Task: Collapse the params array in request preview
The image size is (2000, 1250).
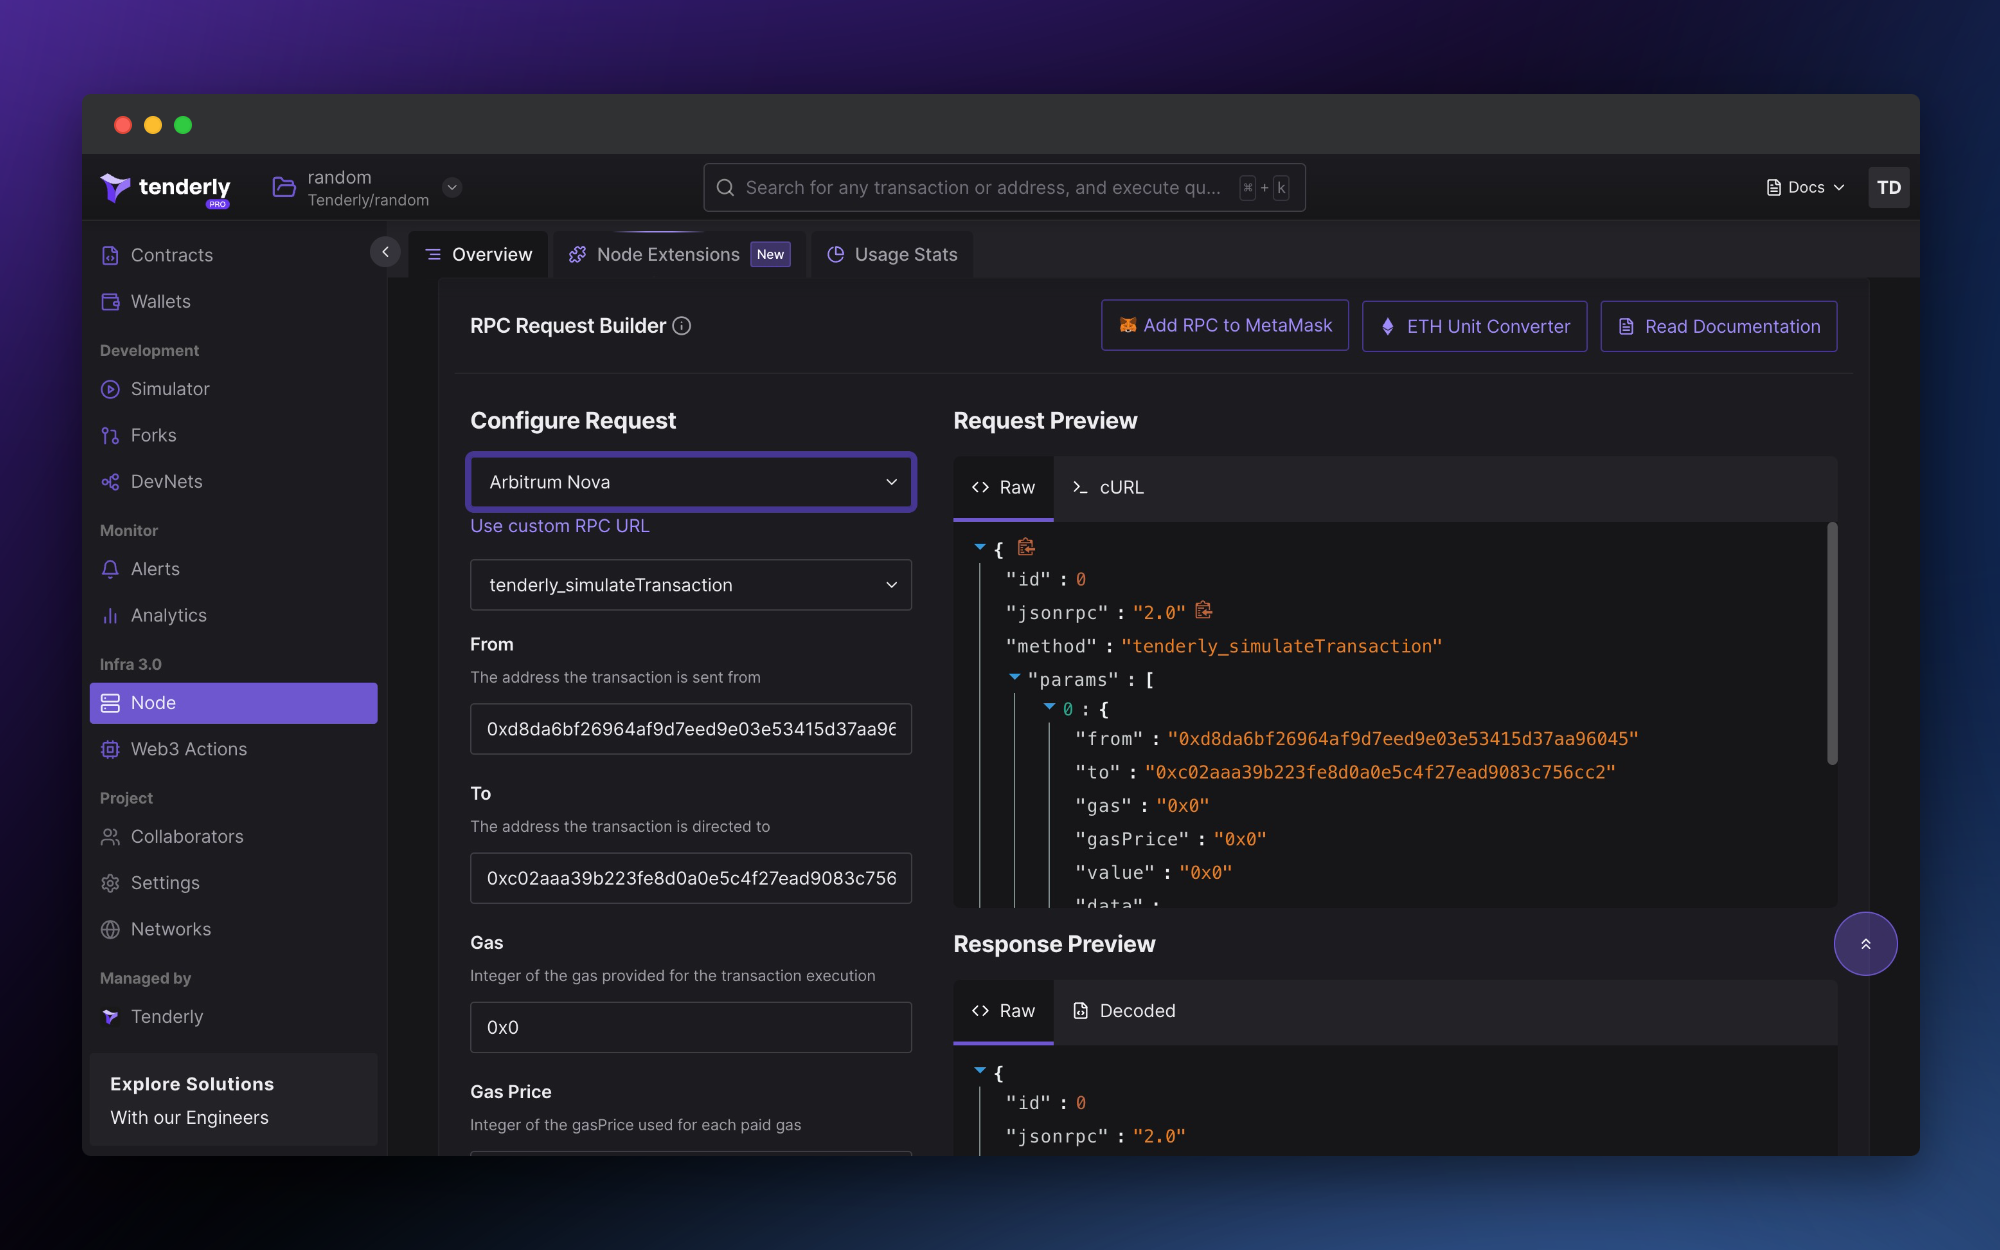Action: pos(1015,677)
